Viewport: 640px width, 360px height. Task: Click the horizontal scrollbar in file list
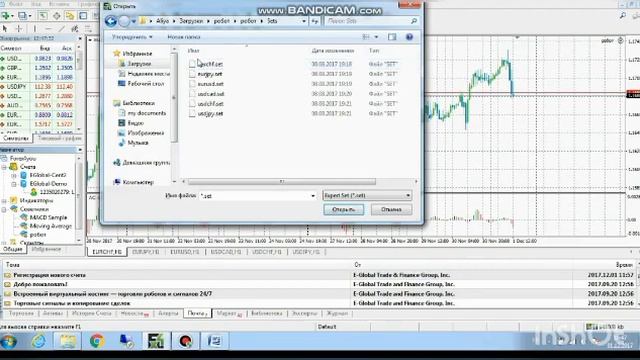point(282,182)
